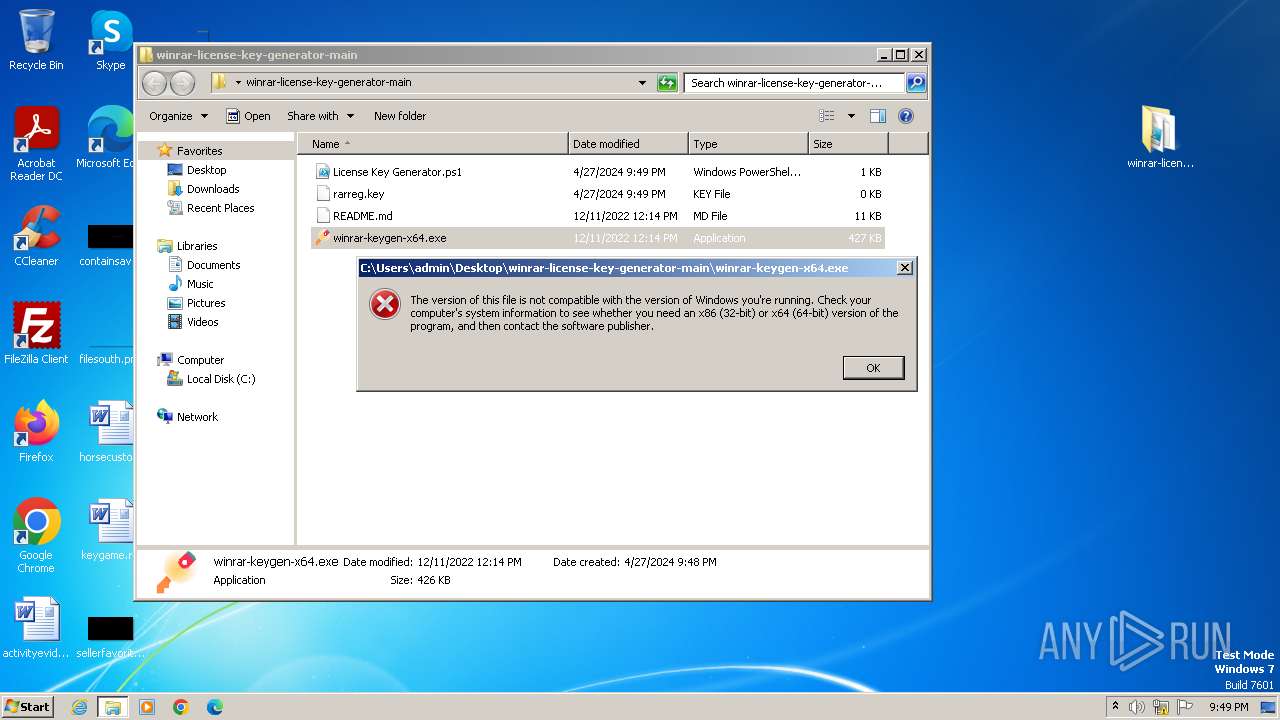This screenshot has width=1280, height=720.
Task: Click the refresh button beside address bar
Action: 667,83
